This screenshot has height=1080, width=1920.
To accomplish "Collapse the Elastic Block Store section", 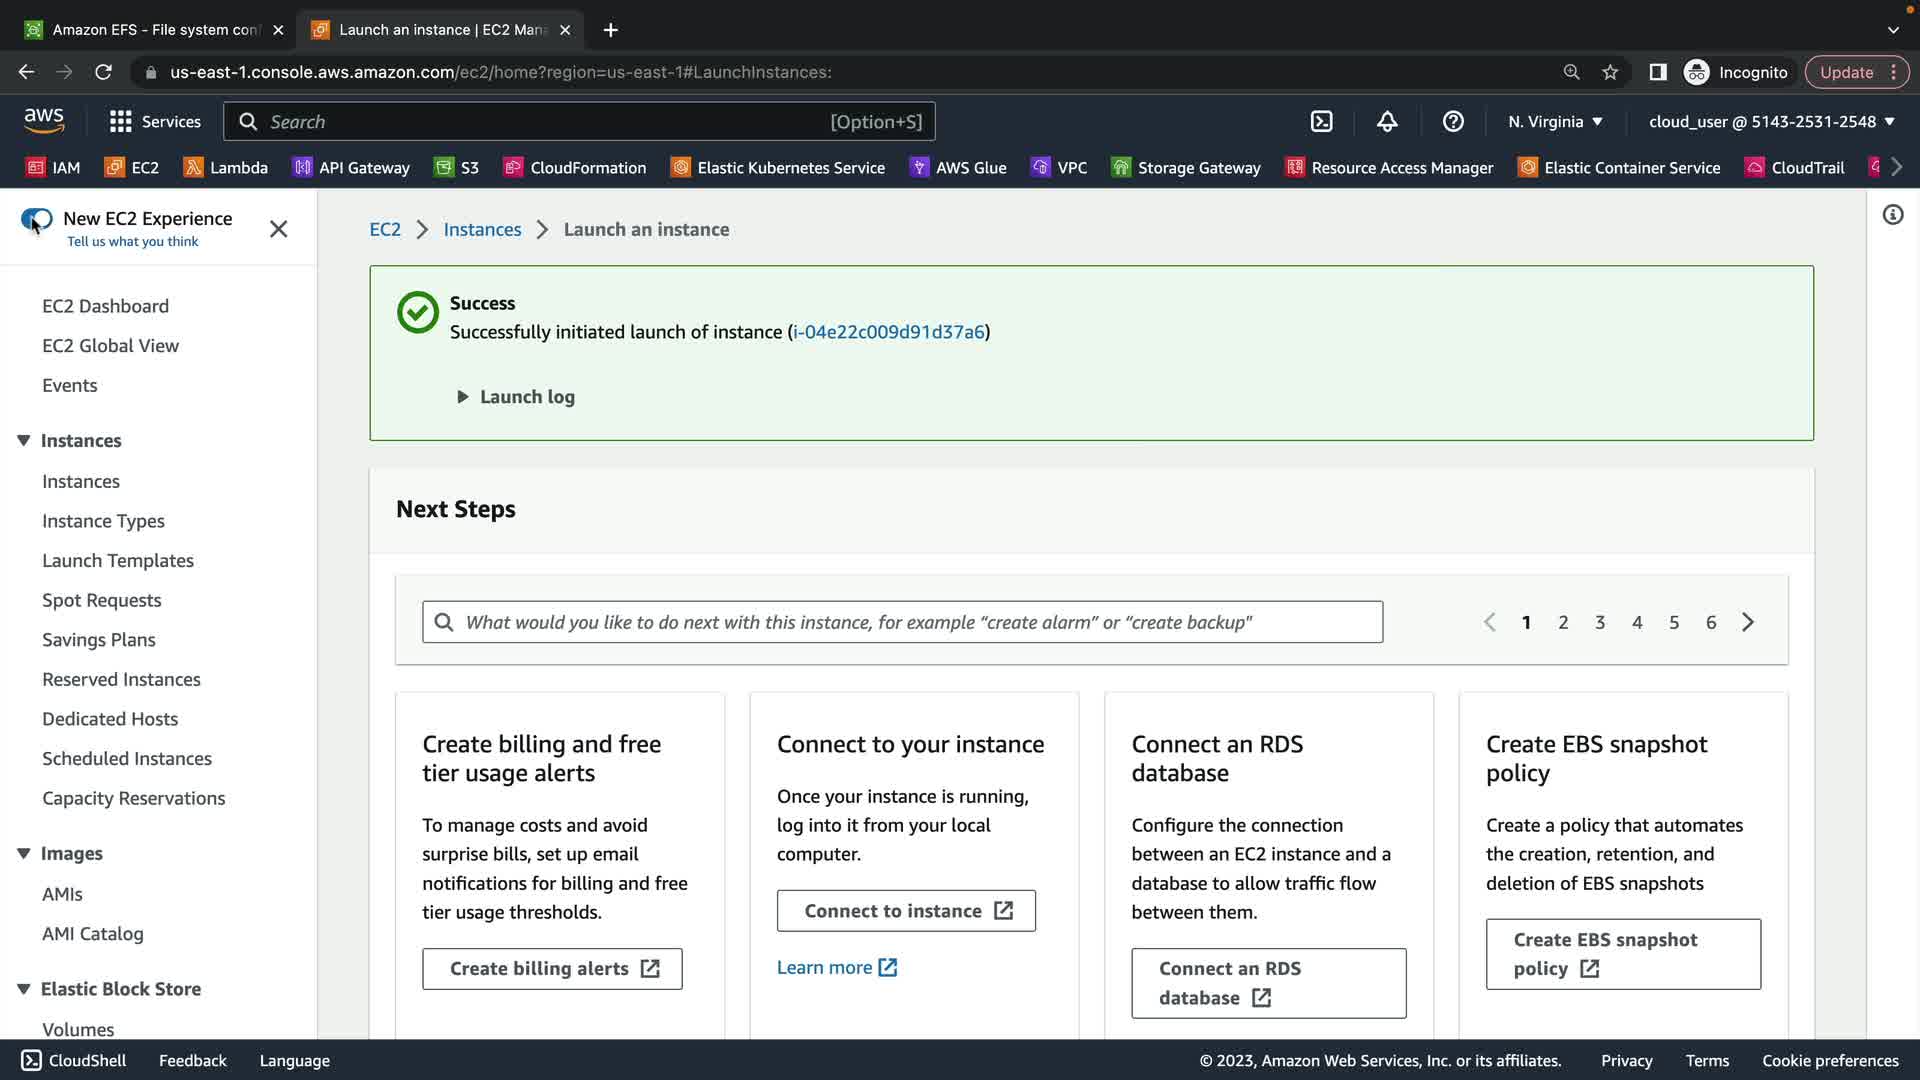I will pos(24,989).
